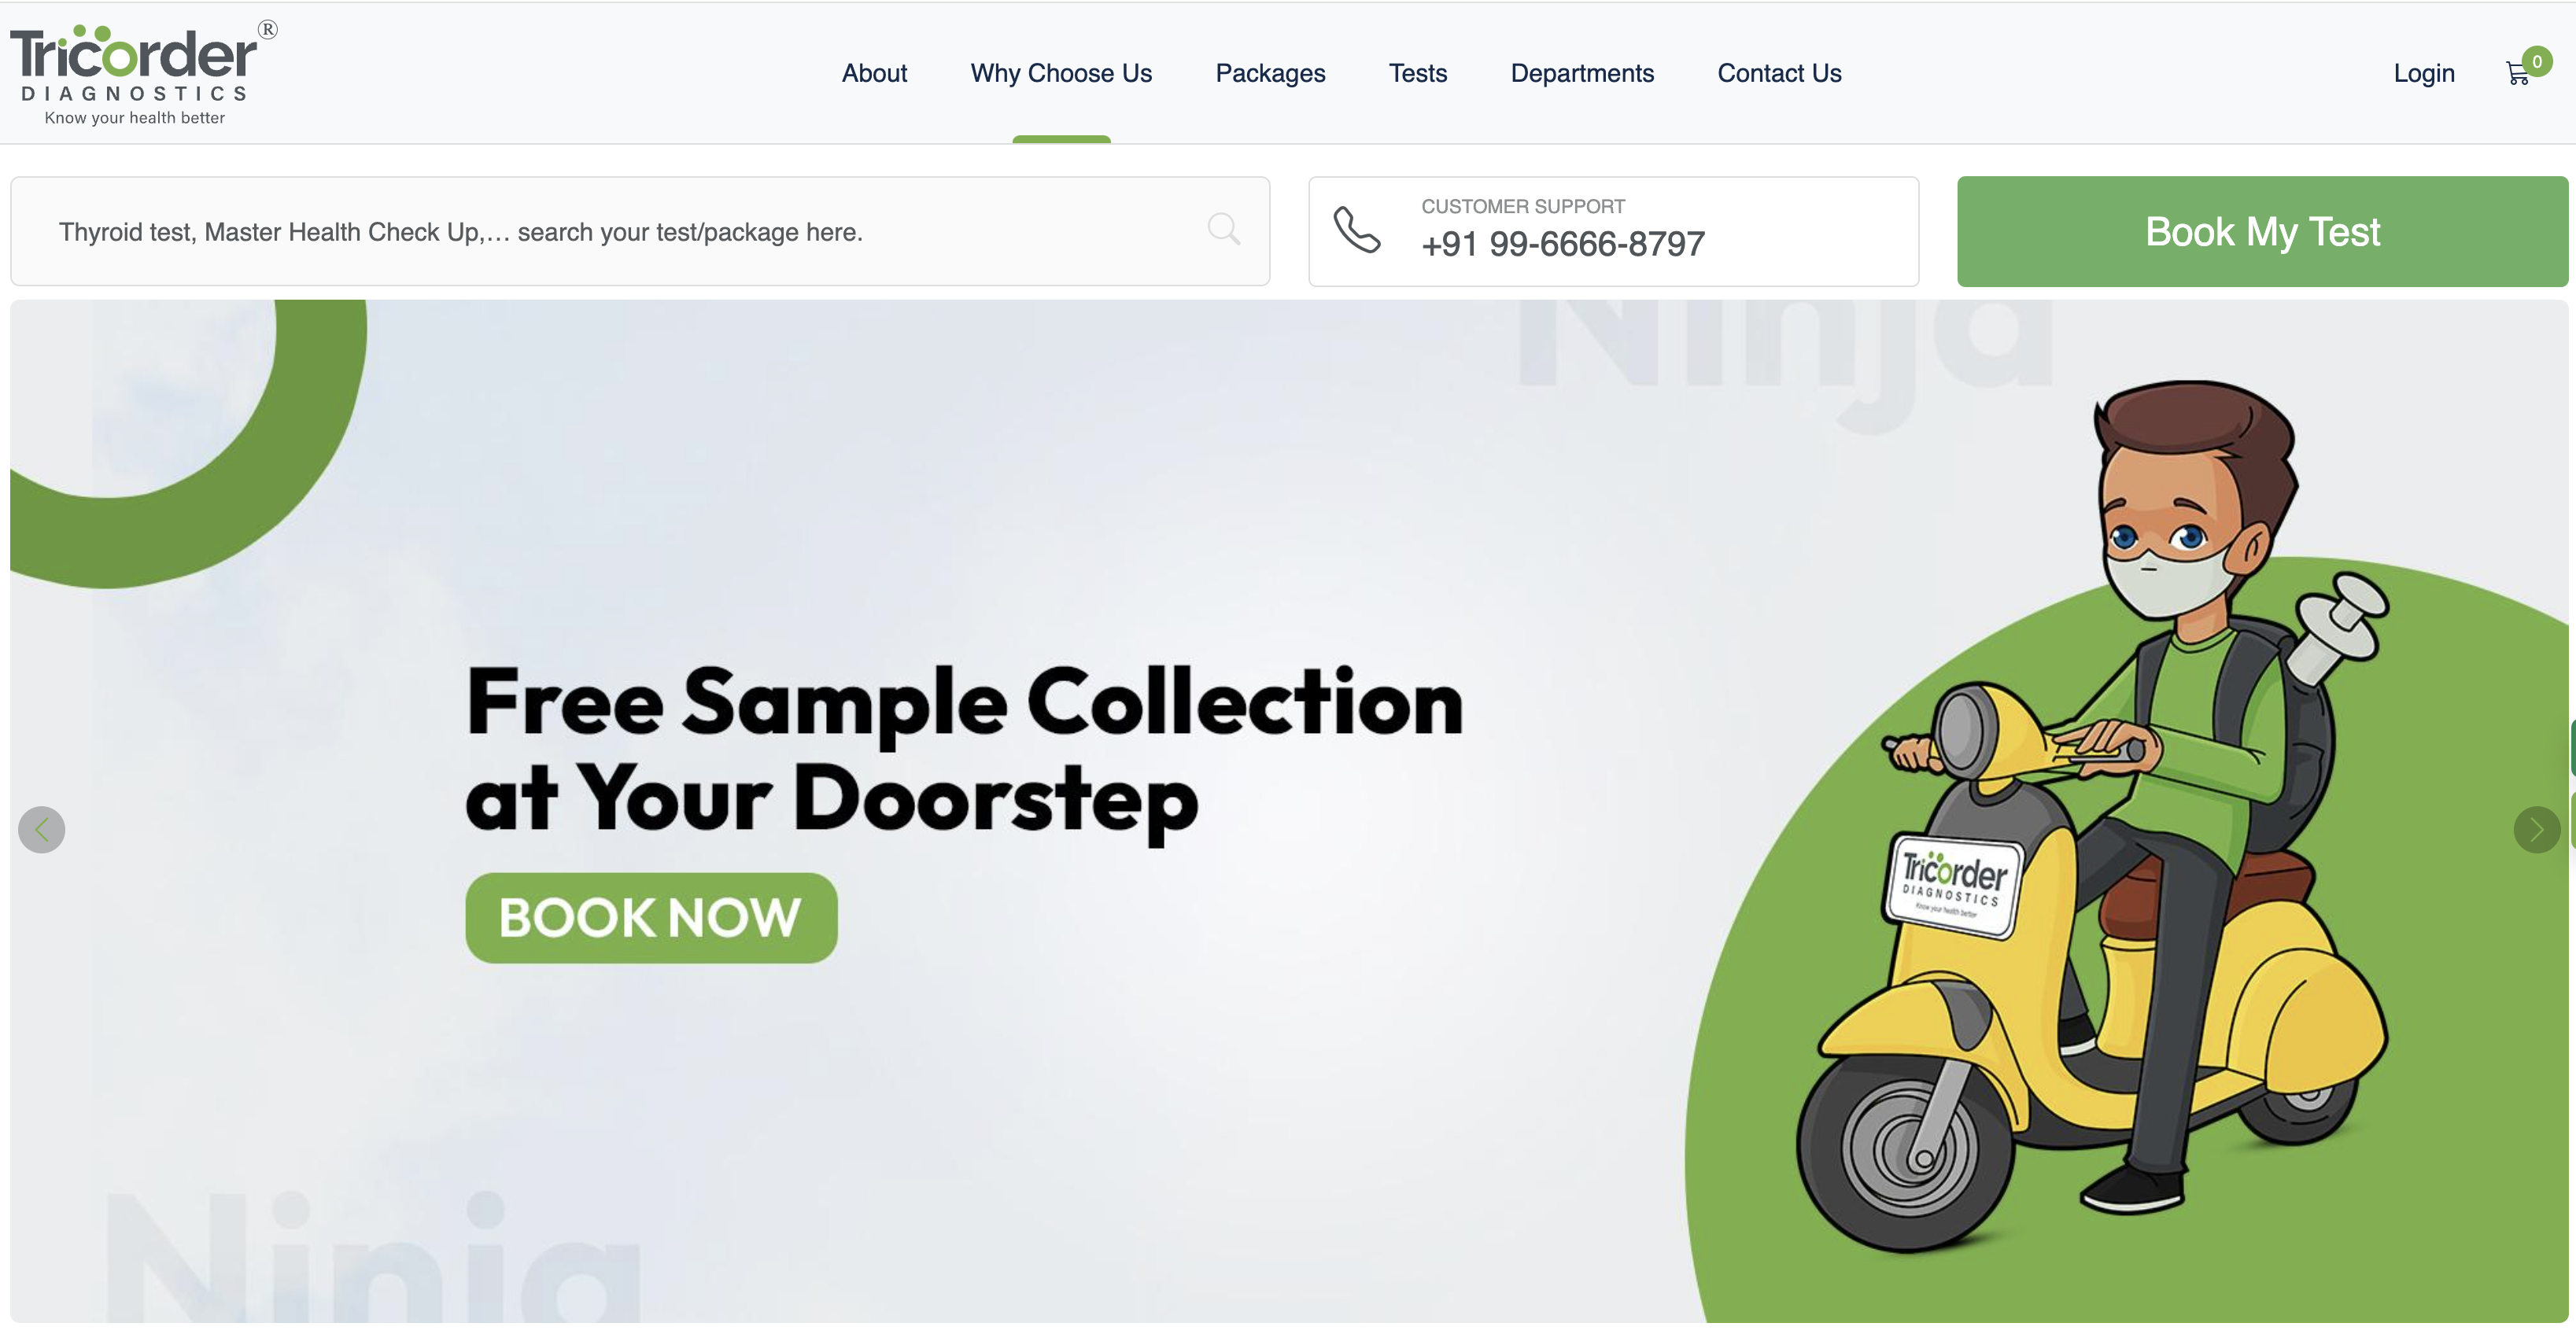
Task: Open the About menu item
Action: pos(874,73)
